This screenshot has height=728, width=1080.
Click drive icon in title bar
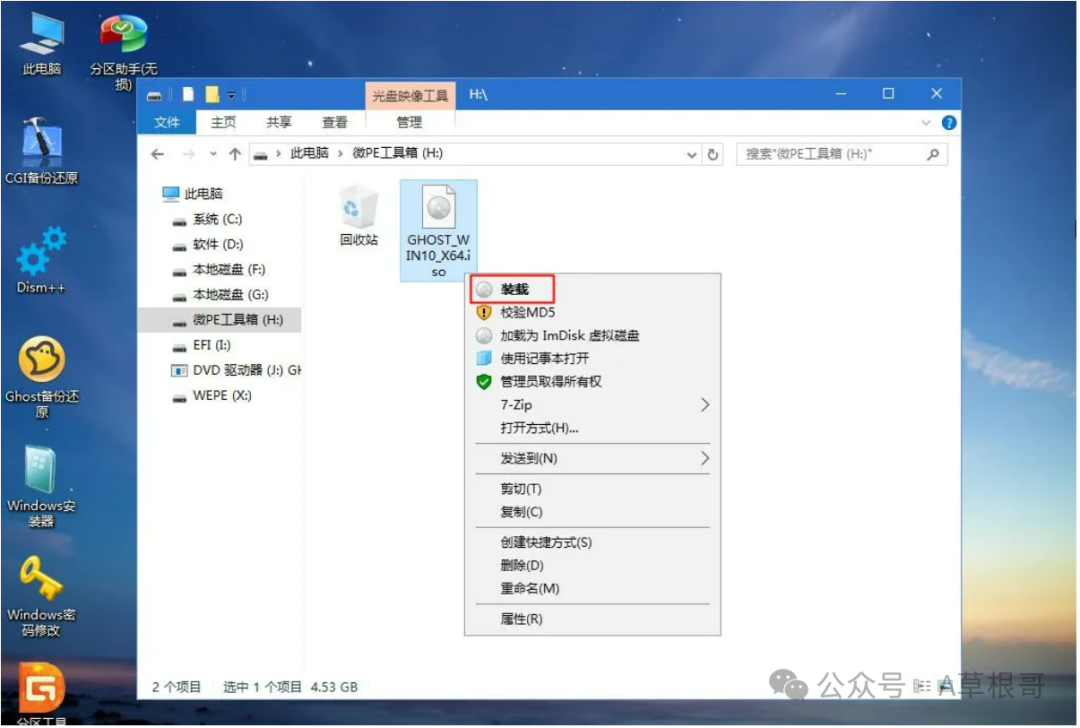[x=155, y=95]
